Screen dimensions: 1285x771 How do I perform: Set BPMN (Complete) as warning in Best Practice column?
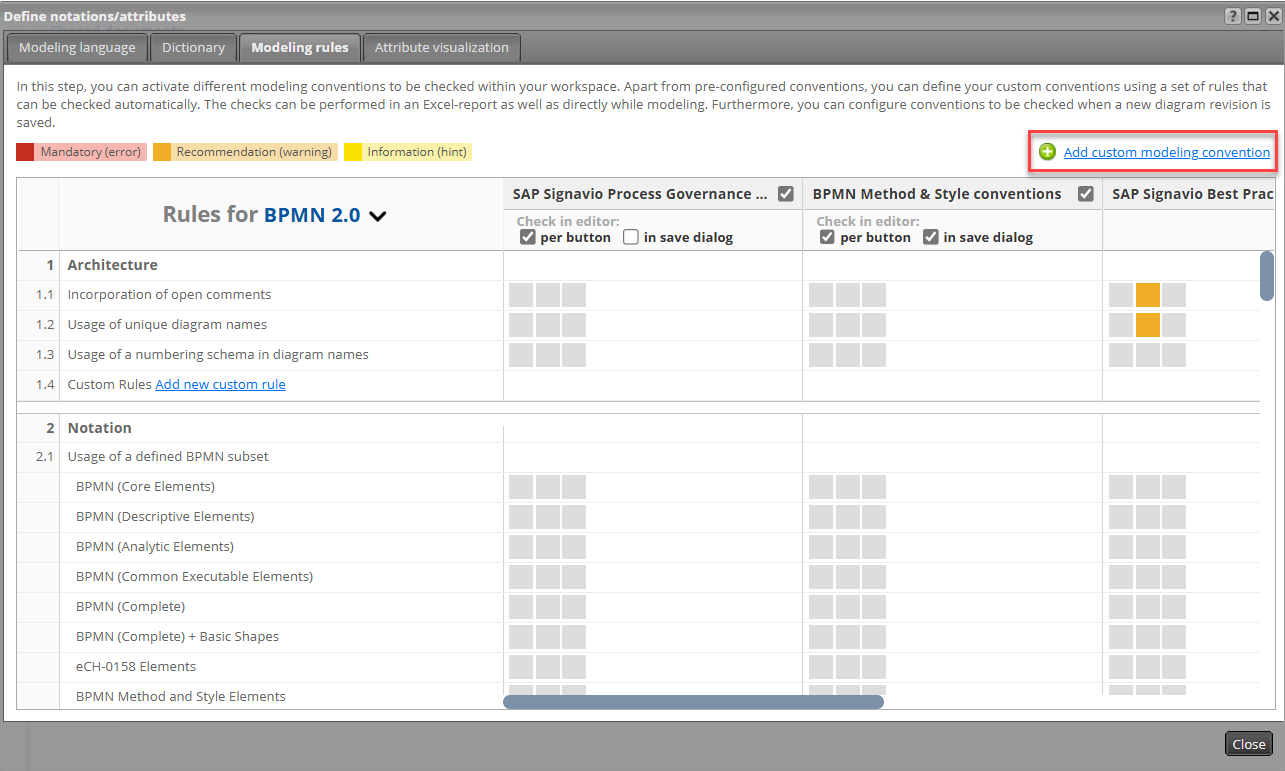point(1147,607)
